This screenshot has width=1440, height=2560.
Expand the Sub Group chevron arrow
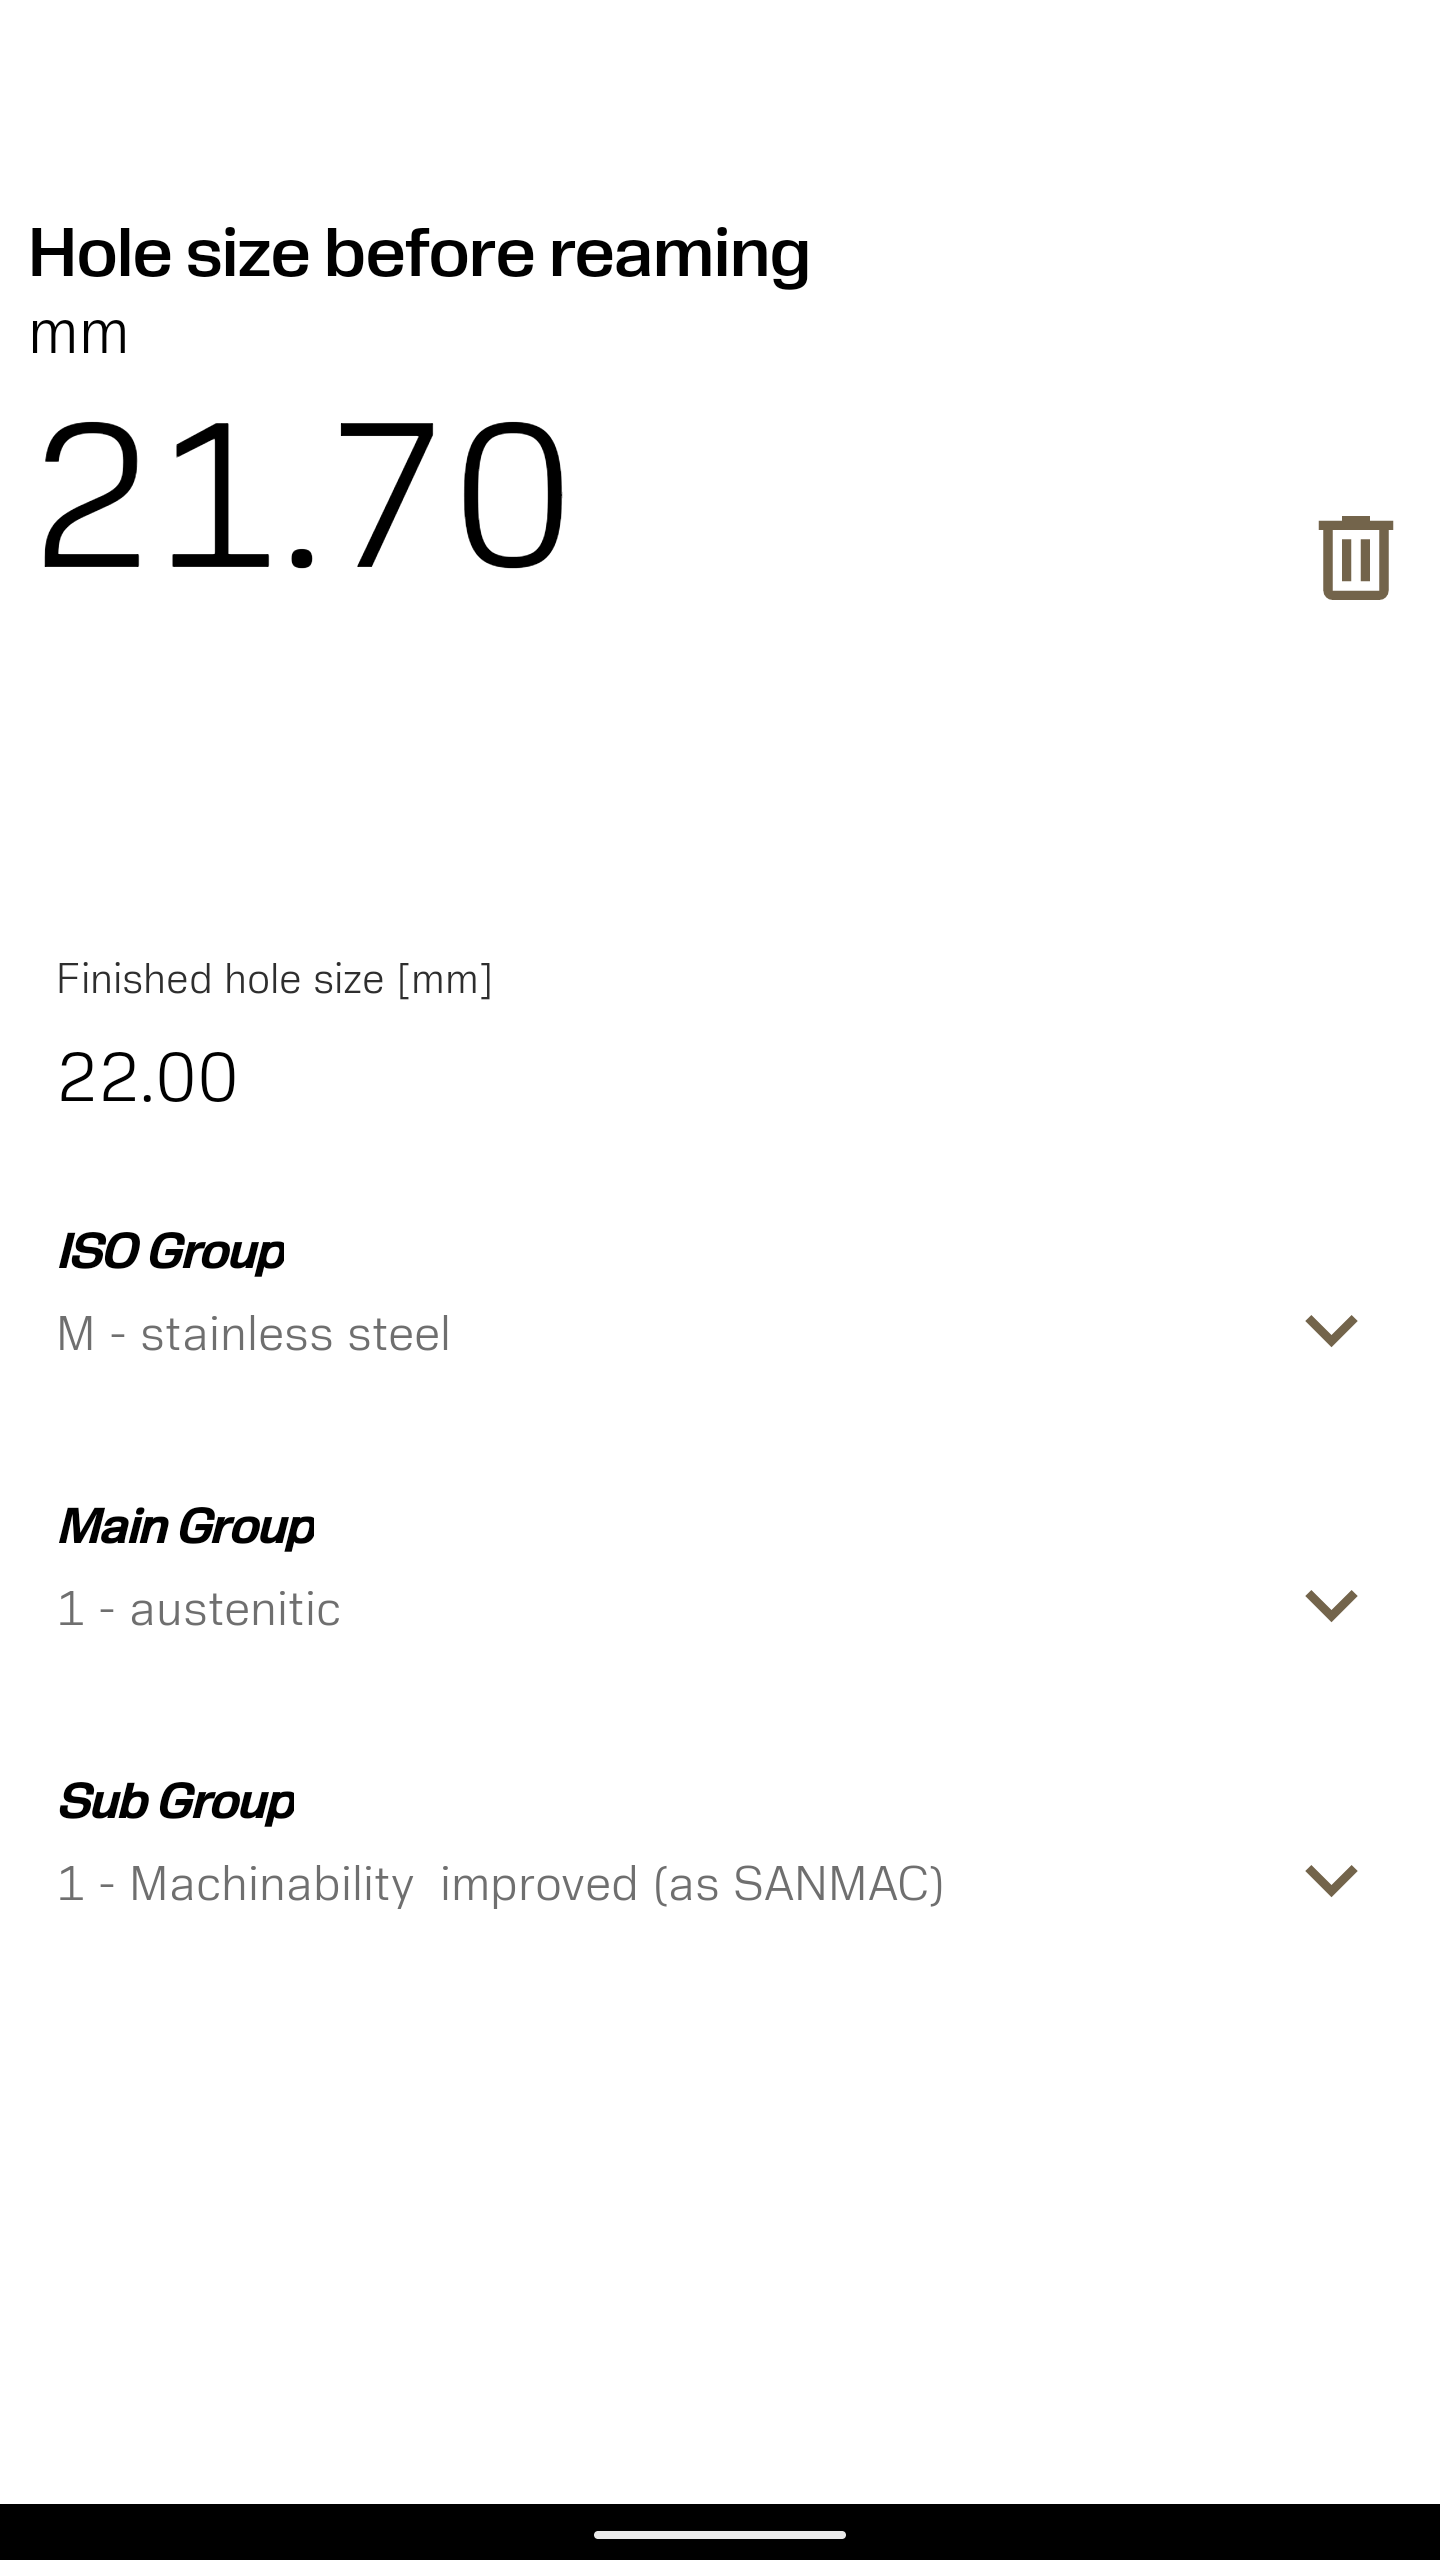1331,1881
